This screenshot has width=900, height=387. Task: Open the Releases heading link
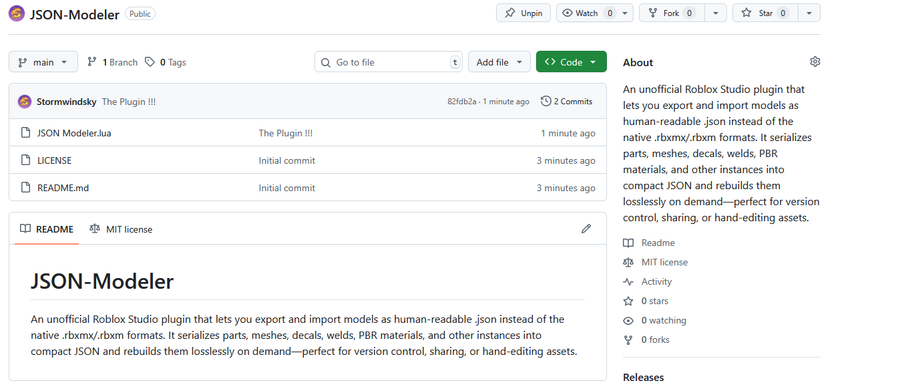[643, 377]
